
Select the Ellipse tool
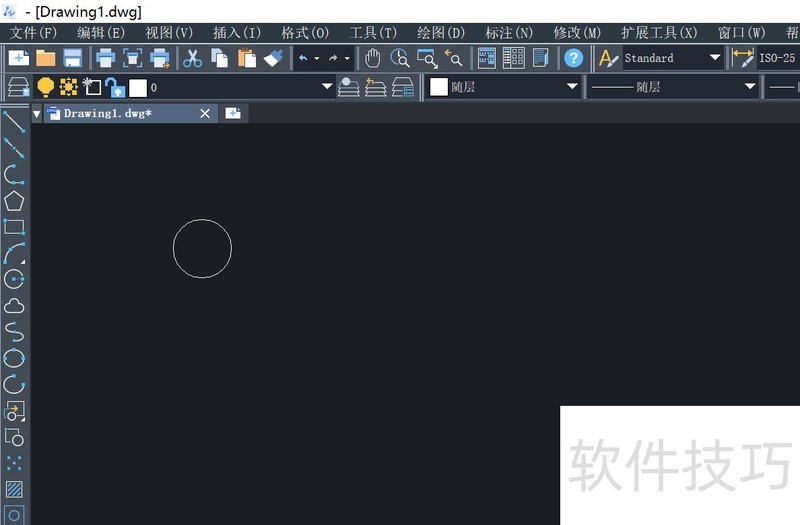(14, 358)
